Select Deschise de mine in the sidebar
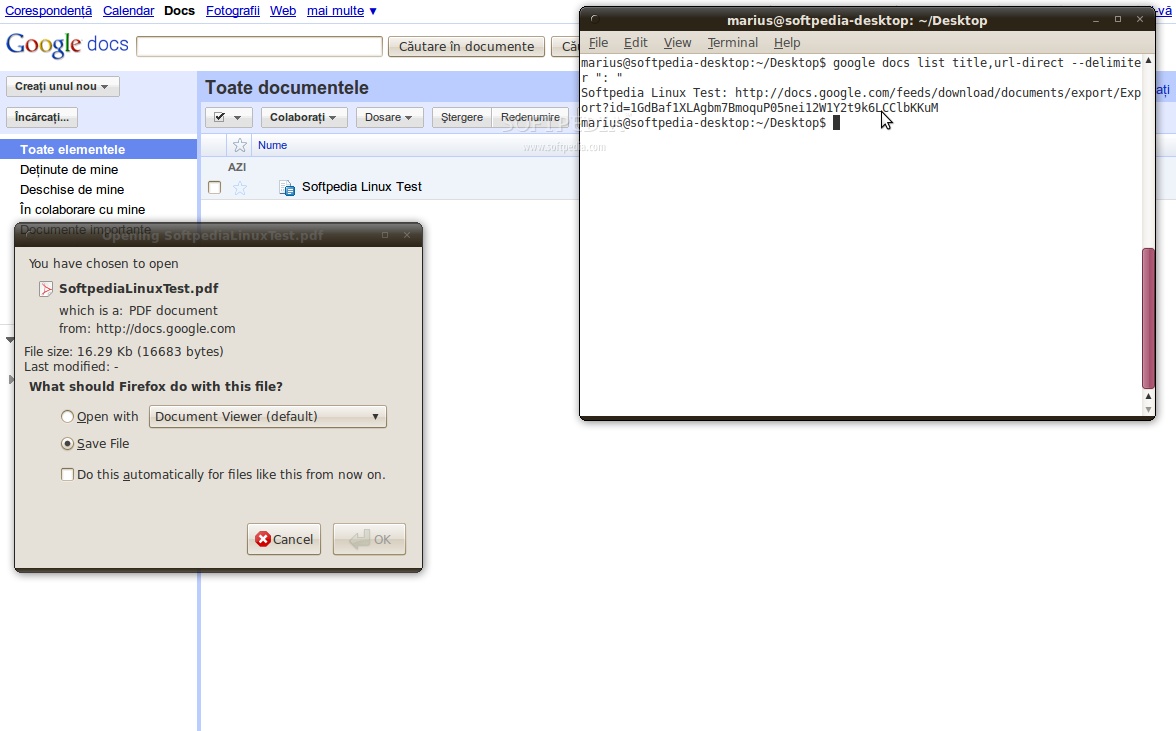This screenshot has width=1176, height=731. click(x=72, y=190)
